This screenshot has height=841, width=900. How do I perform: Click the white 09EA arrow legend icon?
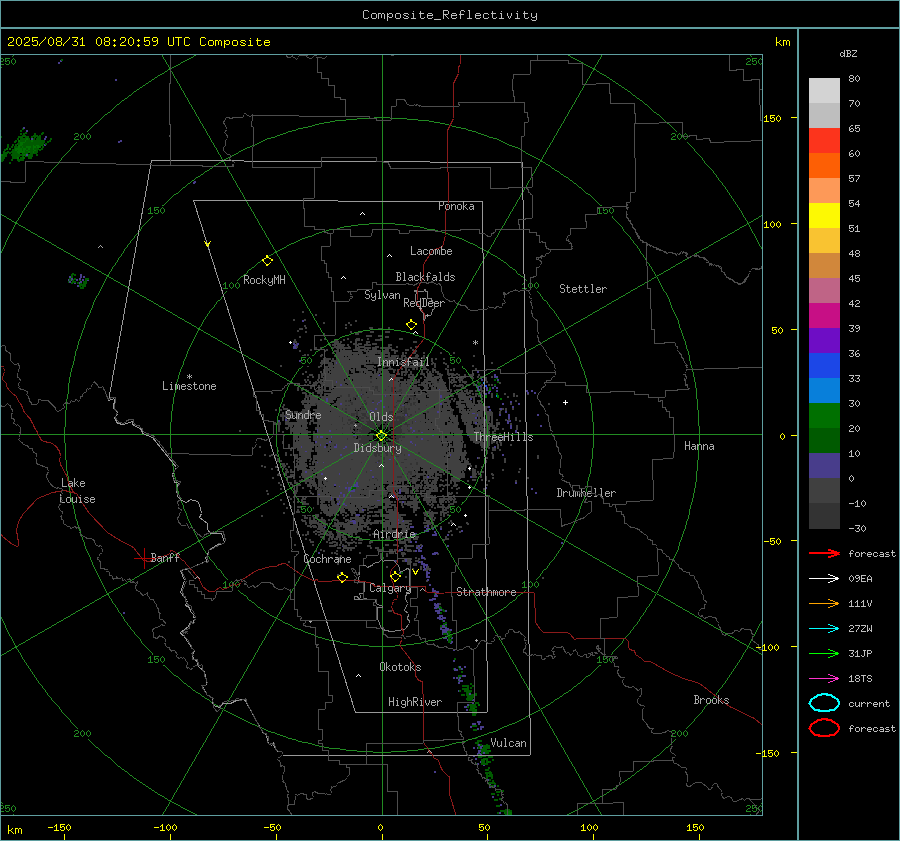tap(824, 579)
